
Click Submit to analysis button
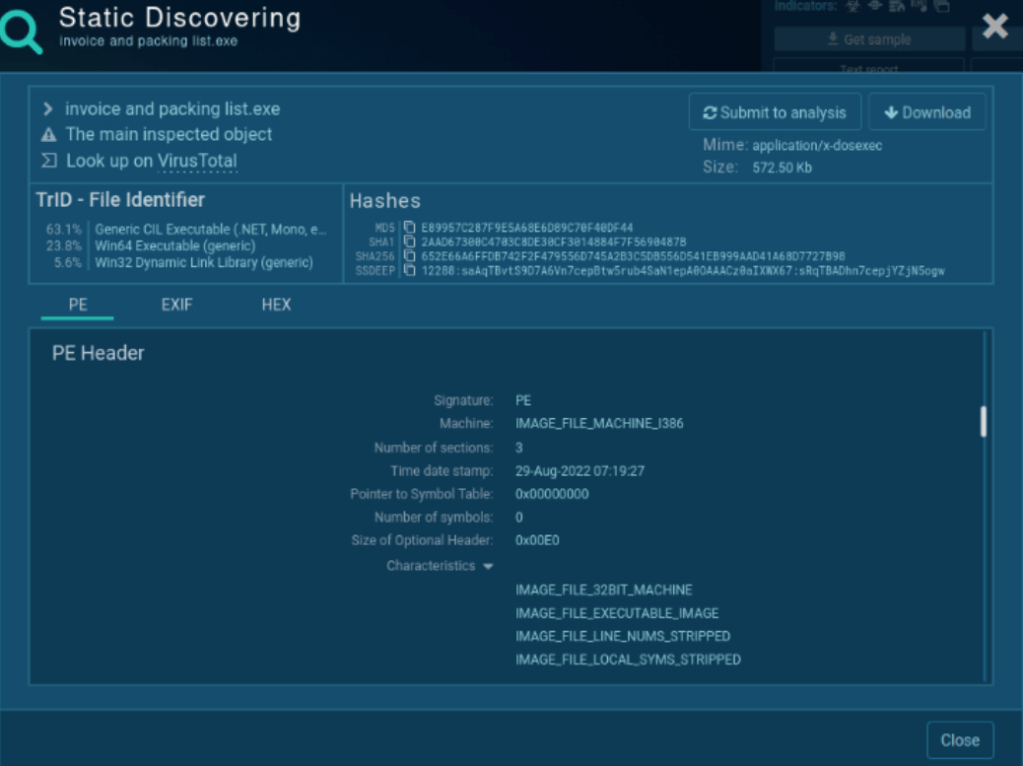tap(775, 113)
